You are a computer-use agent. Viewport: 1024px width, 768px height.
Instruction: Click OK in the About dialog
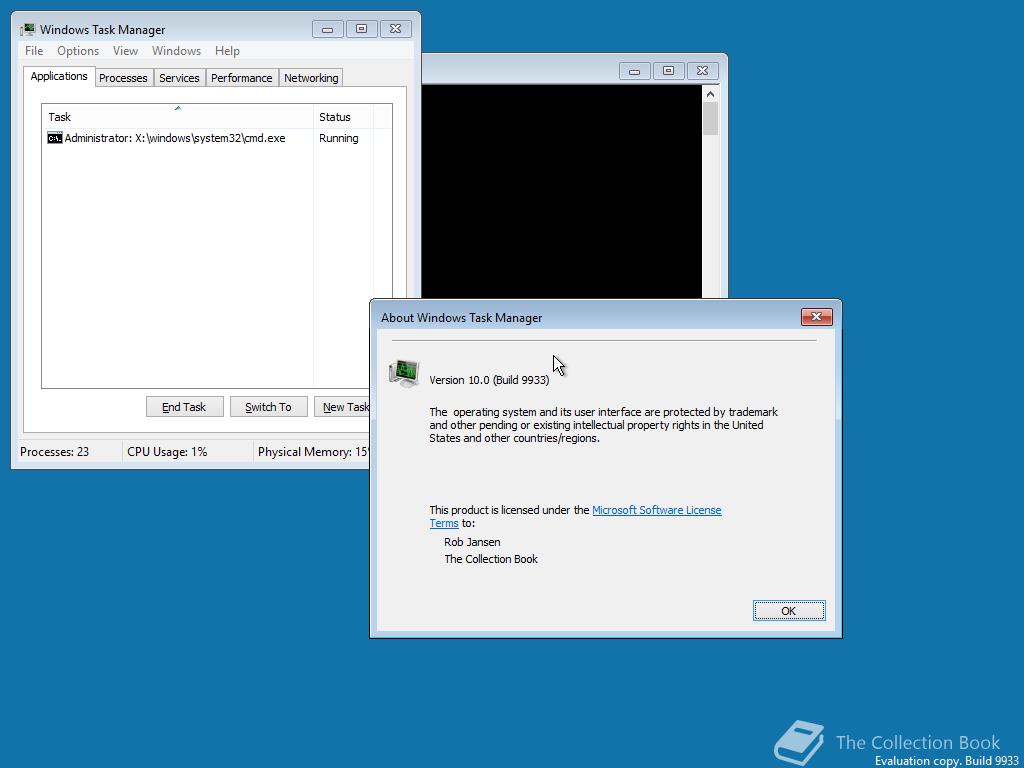point(789,611)
